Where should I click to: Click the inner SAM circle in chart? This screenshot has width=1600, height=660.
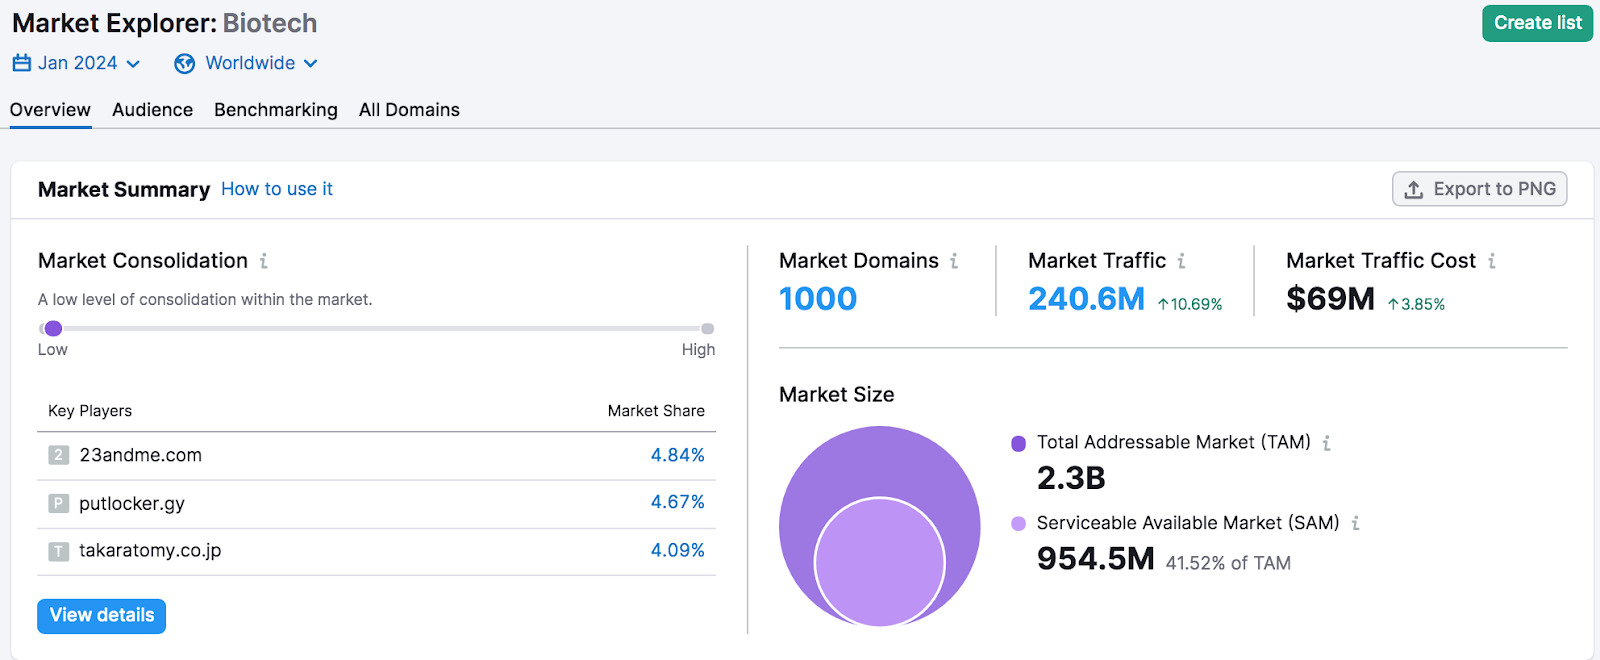[880, 563]
